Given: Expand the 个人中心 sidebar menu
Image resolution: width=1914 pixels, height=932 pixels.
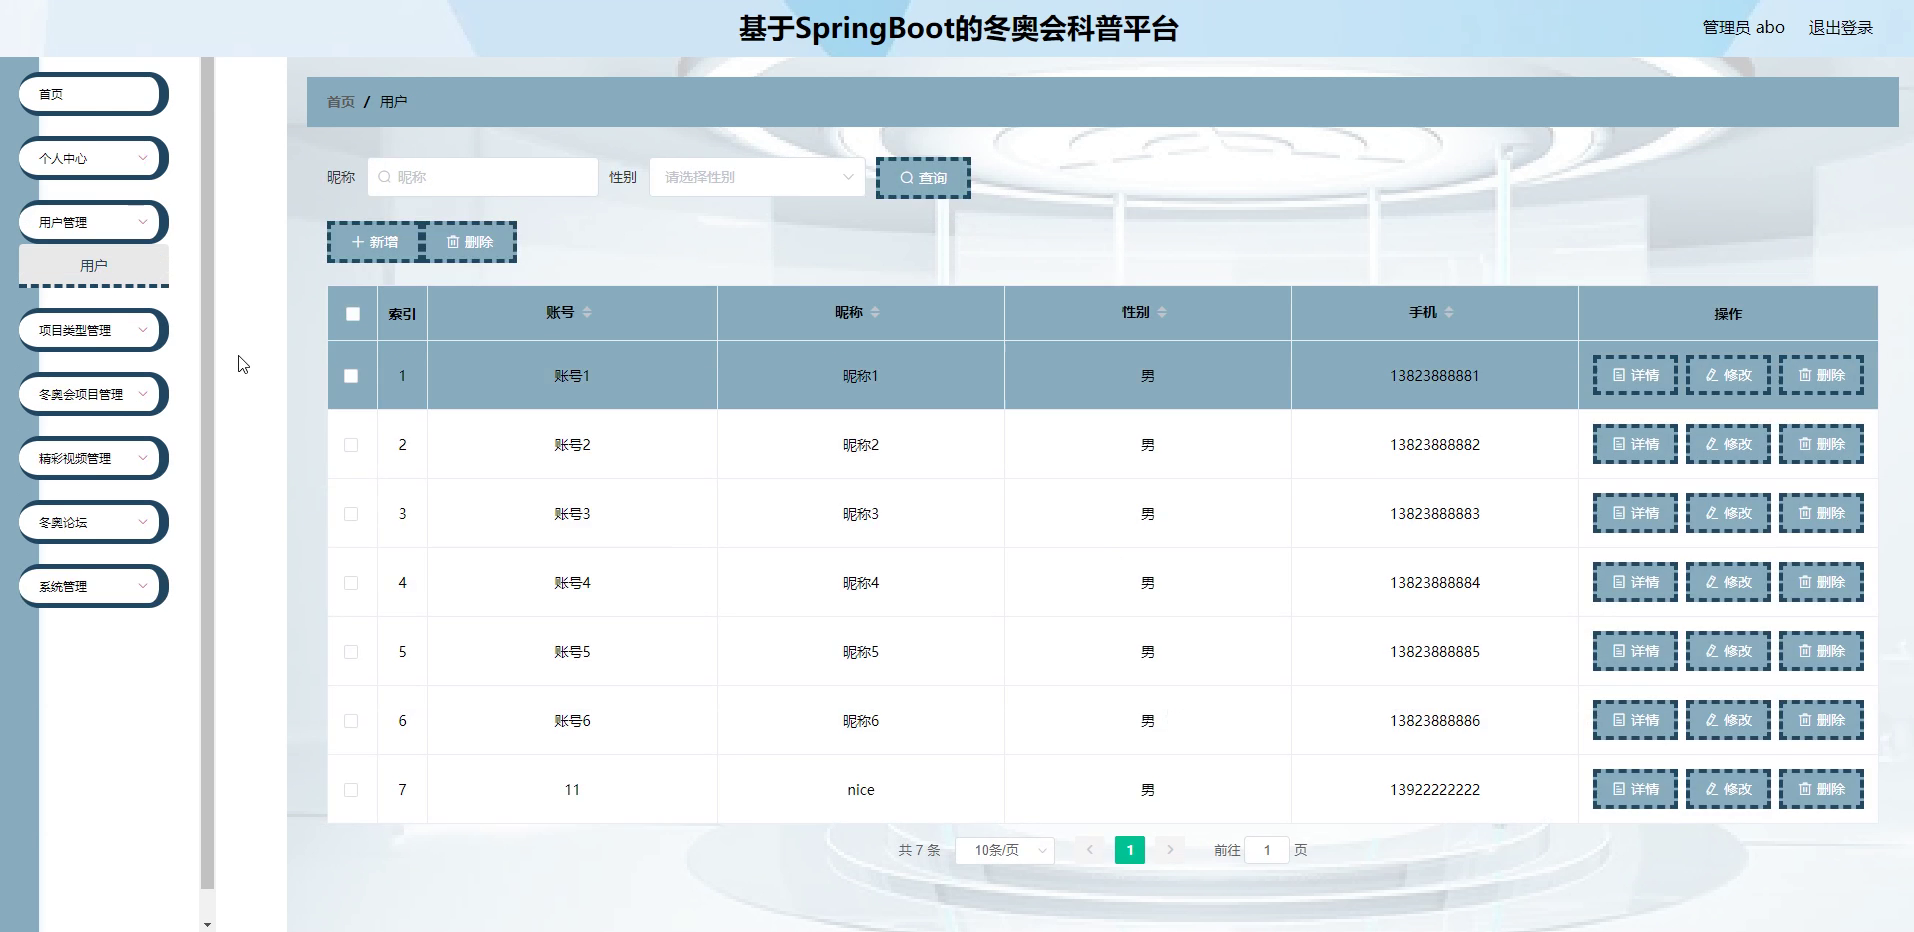Looking at the screenshot, I should point(93,158).
